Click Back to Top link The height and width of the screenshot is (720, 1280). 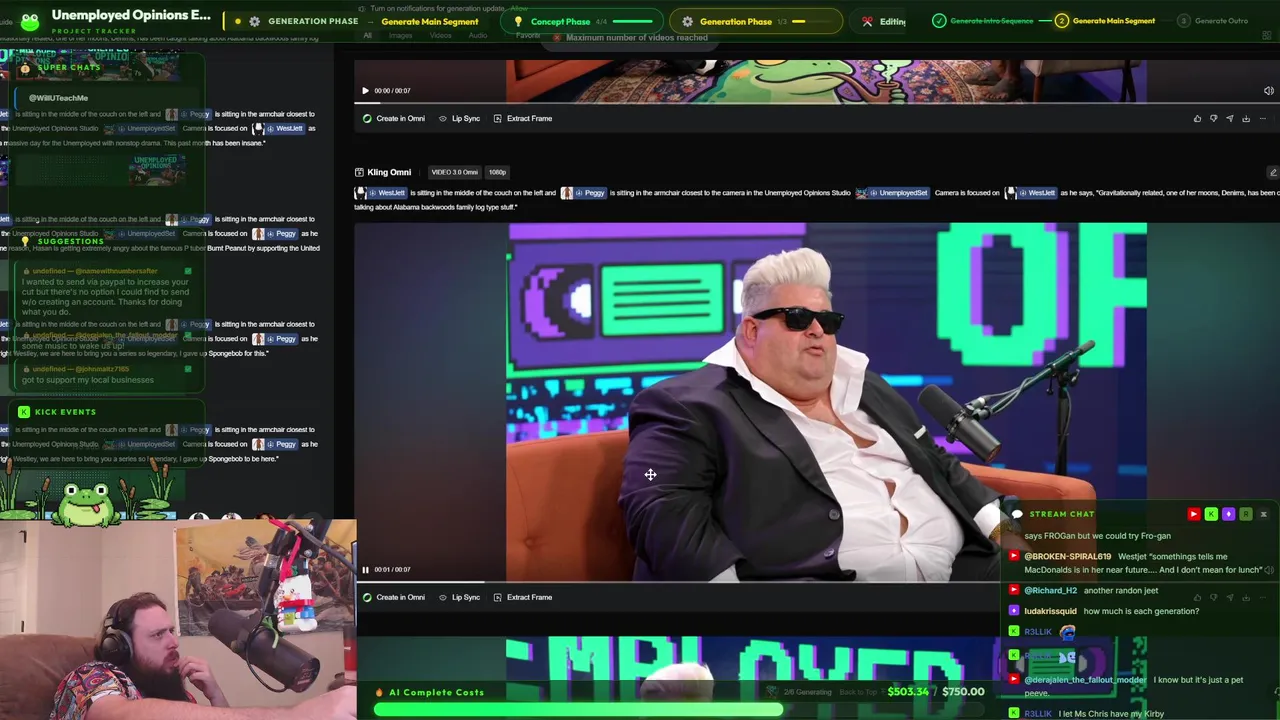pos(857,692)
